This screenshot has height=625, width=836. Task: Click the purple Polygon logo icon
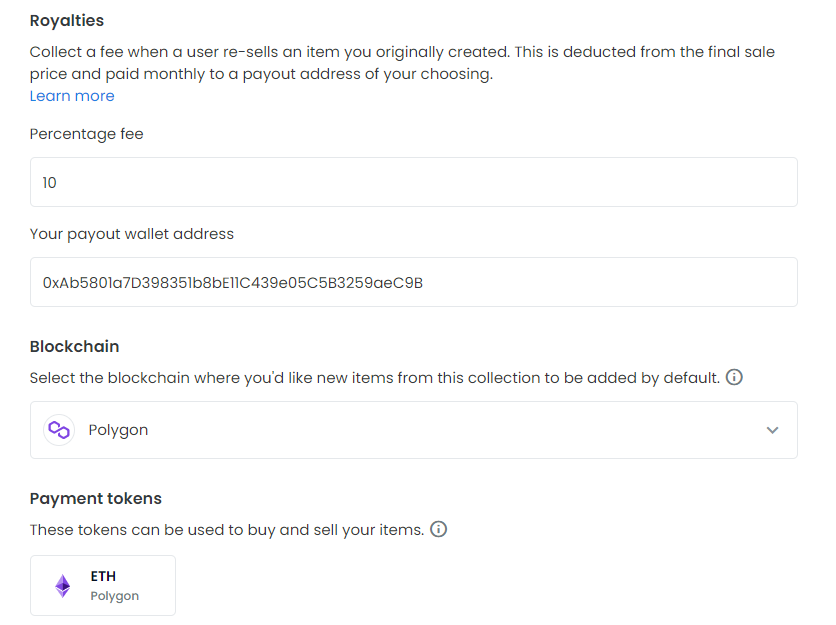[x=60, y=430]
